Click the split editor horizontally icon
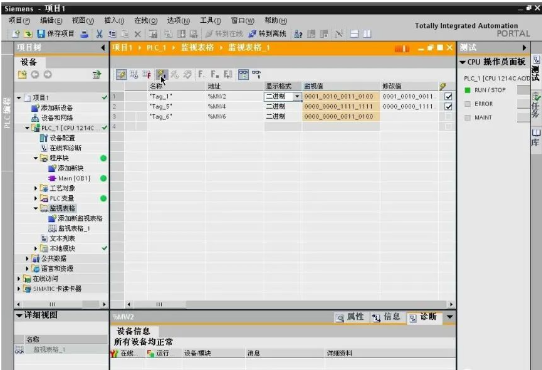Screen dimensions: 542x370 354,34
